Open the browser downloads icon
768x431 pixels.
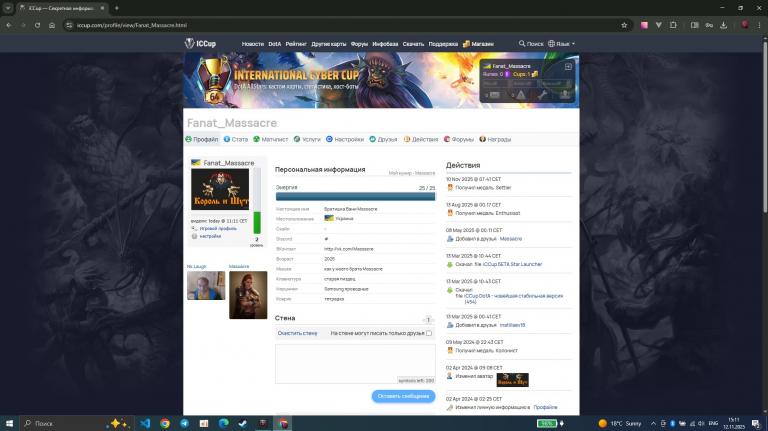[x=723, y=25]
